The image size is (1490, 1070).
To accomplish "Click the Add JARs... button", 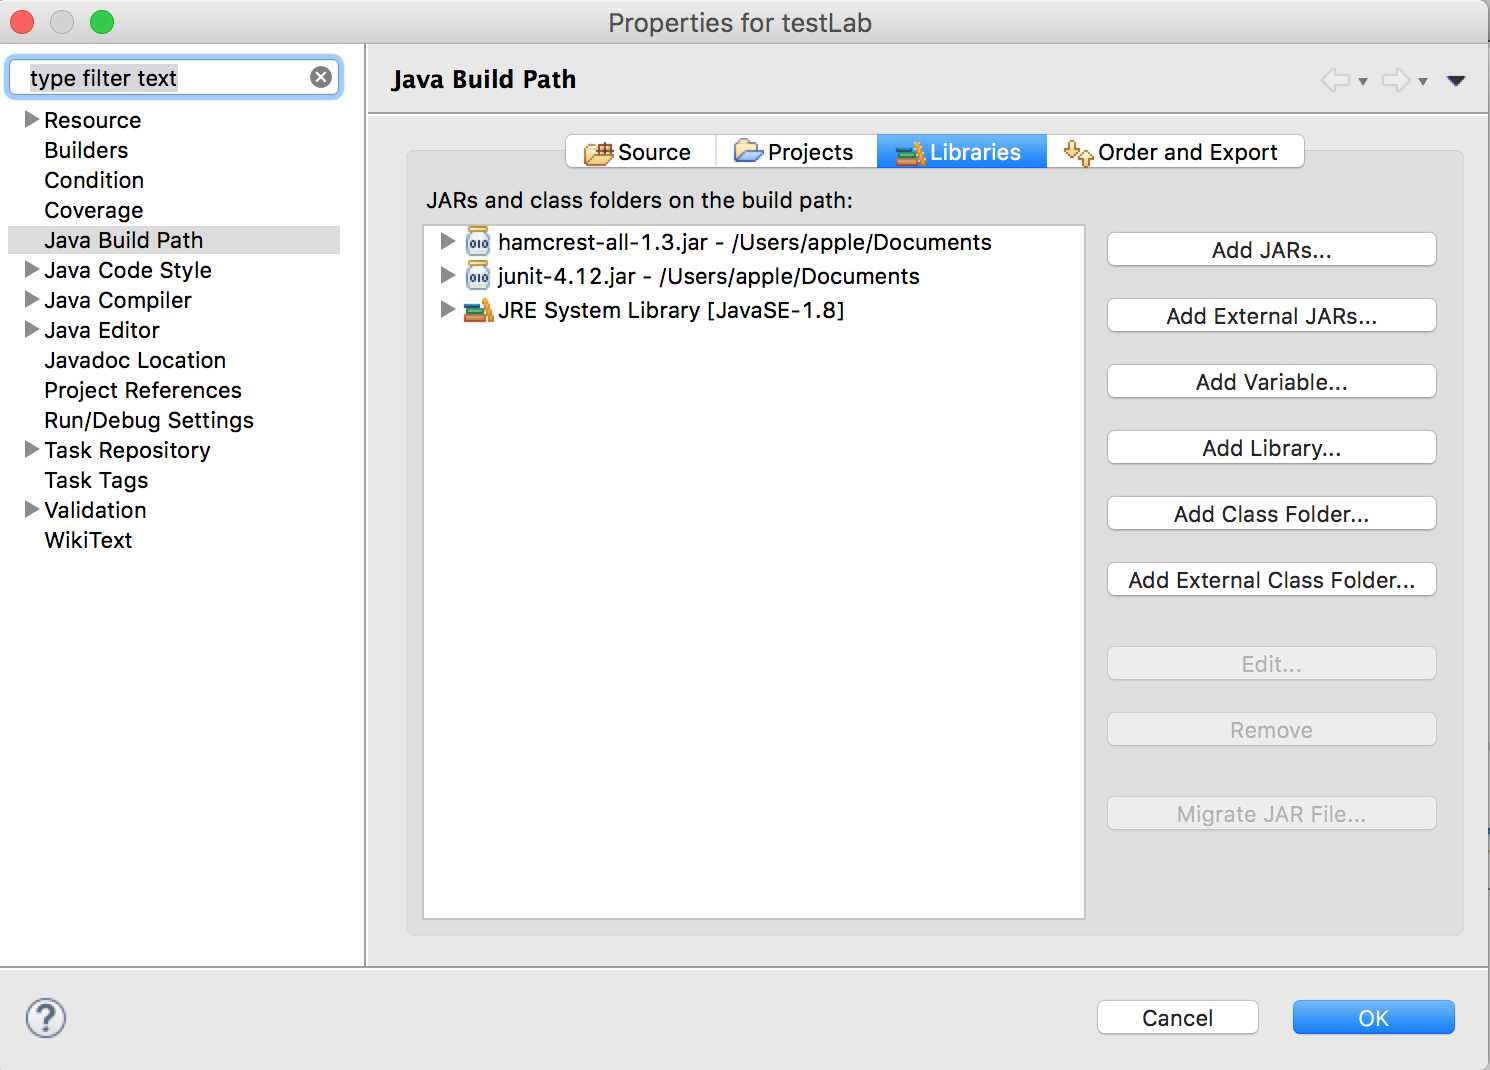I will 1272,250.
